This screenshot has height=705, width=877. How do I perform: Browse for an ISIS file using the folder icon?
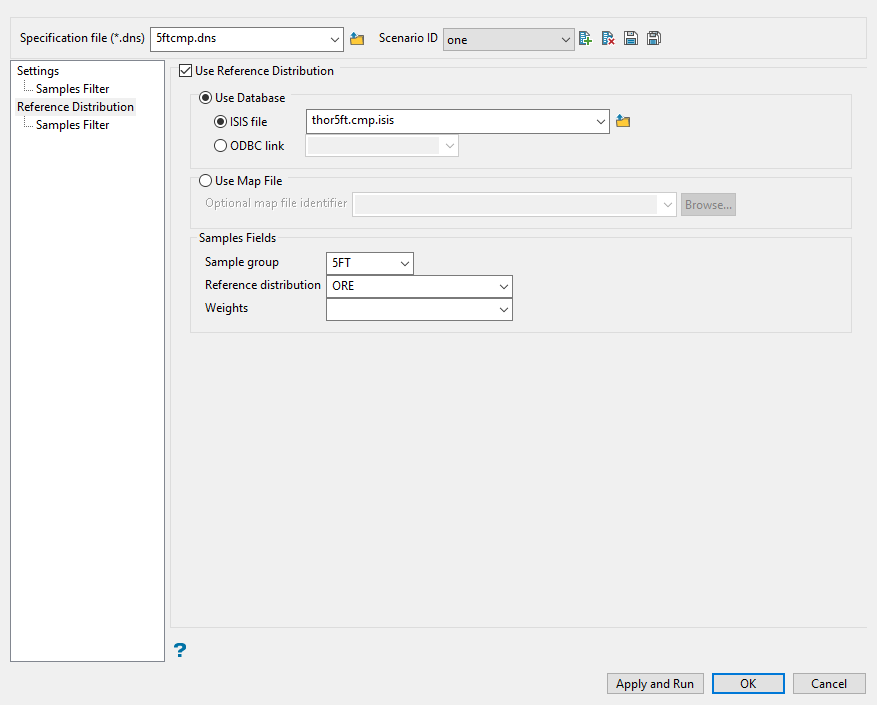(x=623, y=121)
